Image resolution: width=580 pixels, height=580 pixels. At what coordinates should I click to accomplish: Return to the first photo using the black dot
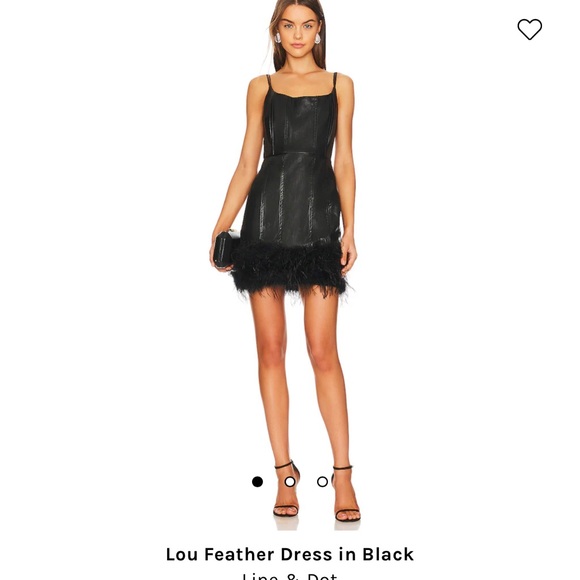tap(257, 482)
